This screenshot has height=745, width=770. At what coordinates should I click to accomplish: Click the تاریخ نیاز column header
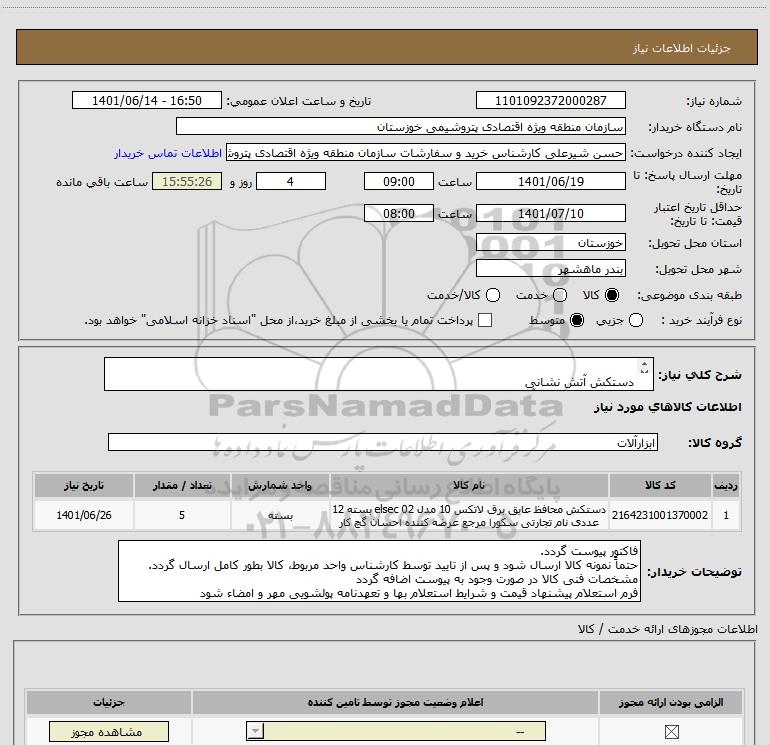83,485
